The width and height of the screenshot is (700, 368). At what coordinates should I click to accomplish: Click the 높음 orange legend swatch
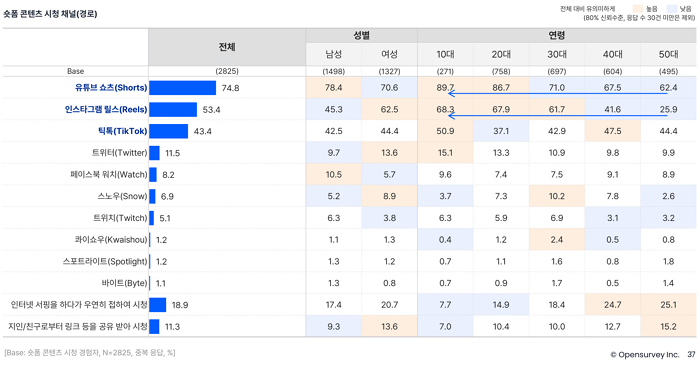pyautogui.click(x=638, y=8)
